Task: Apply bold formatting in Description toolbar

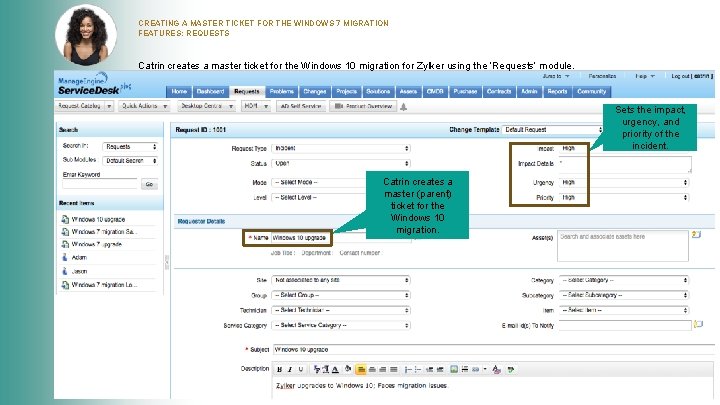Action: point(279,370)
